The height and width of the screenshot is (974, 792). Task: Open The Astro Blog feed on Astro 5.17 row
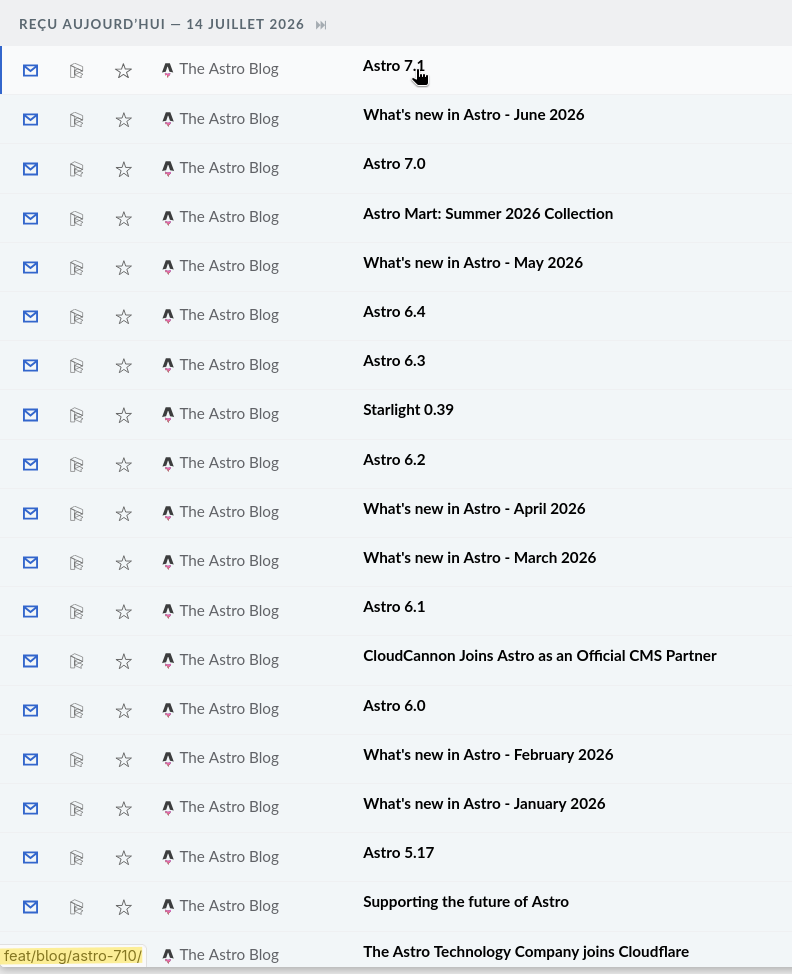[220, 857]
